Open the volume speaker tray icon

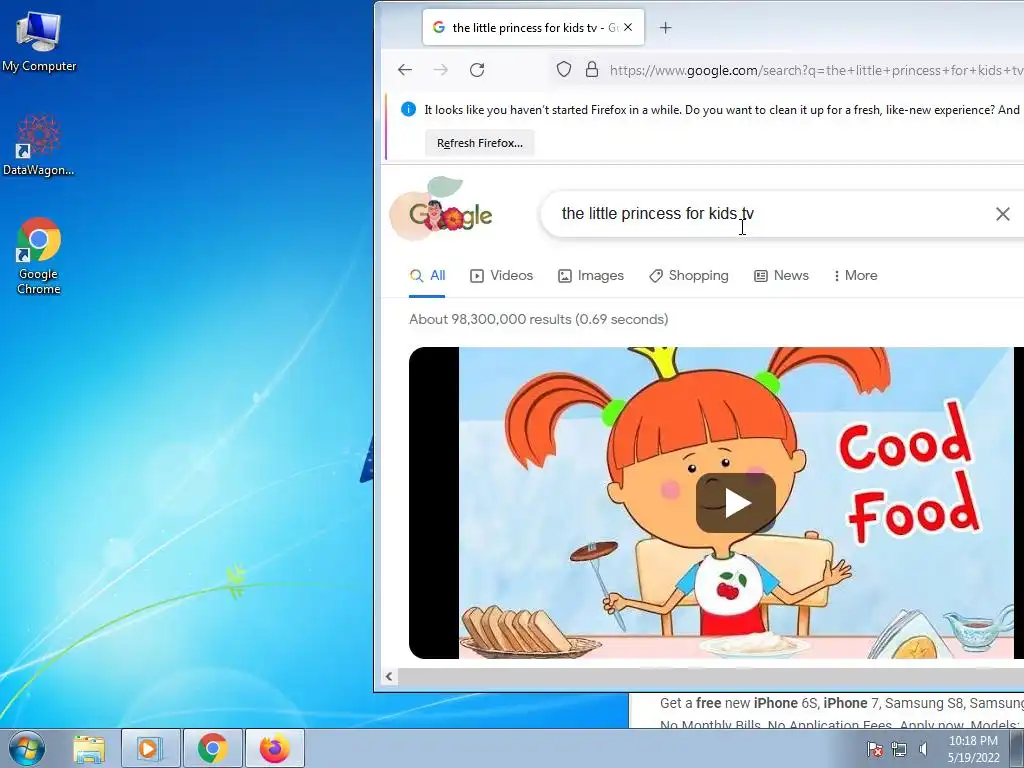coord(923,749)
